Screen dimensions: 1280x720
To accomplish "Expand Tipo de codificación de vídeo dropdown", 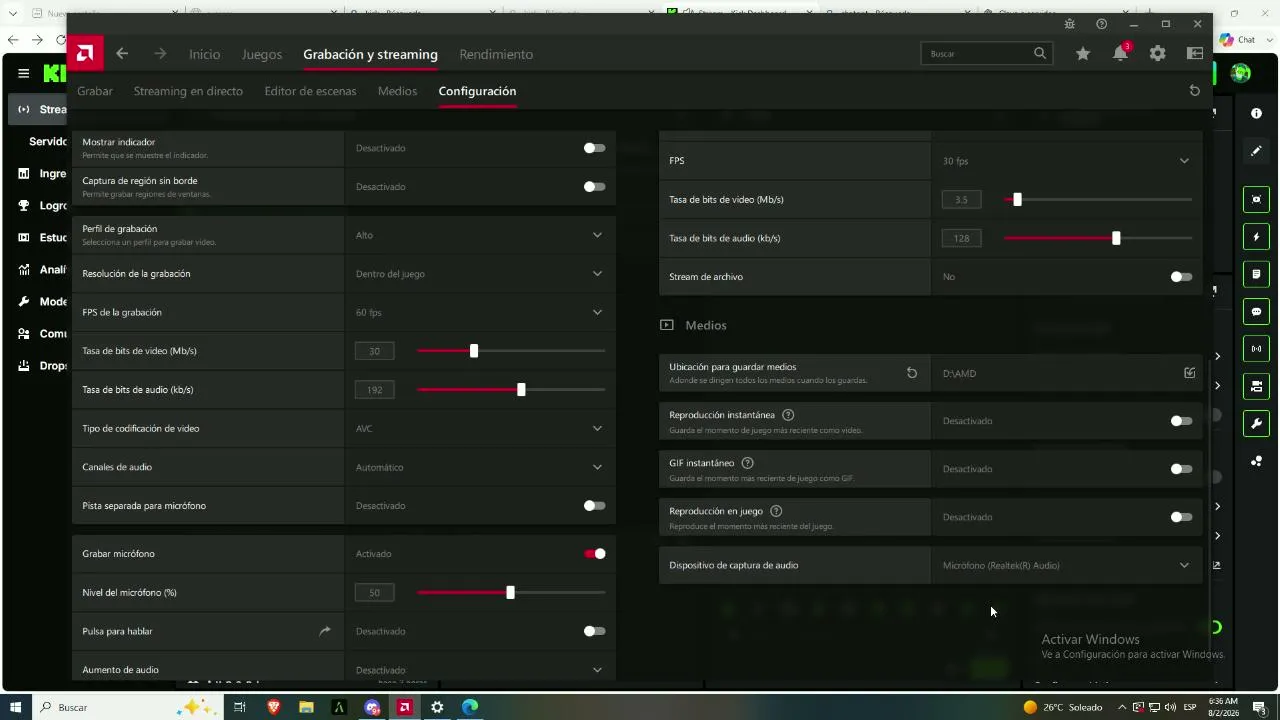I will pyautogui.click(x=480, y=428).
